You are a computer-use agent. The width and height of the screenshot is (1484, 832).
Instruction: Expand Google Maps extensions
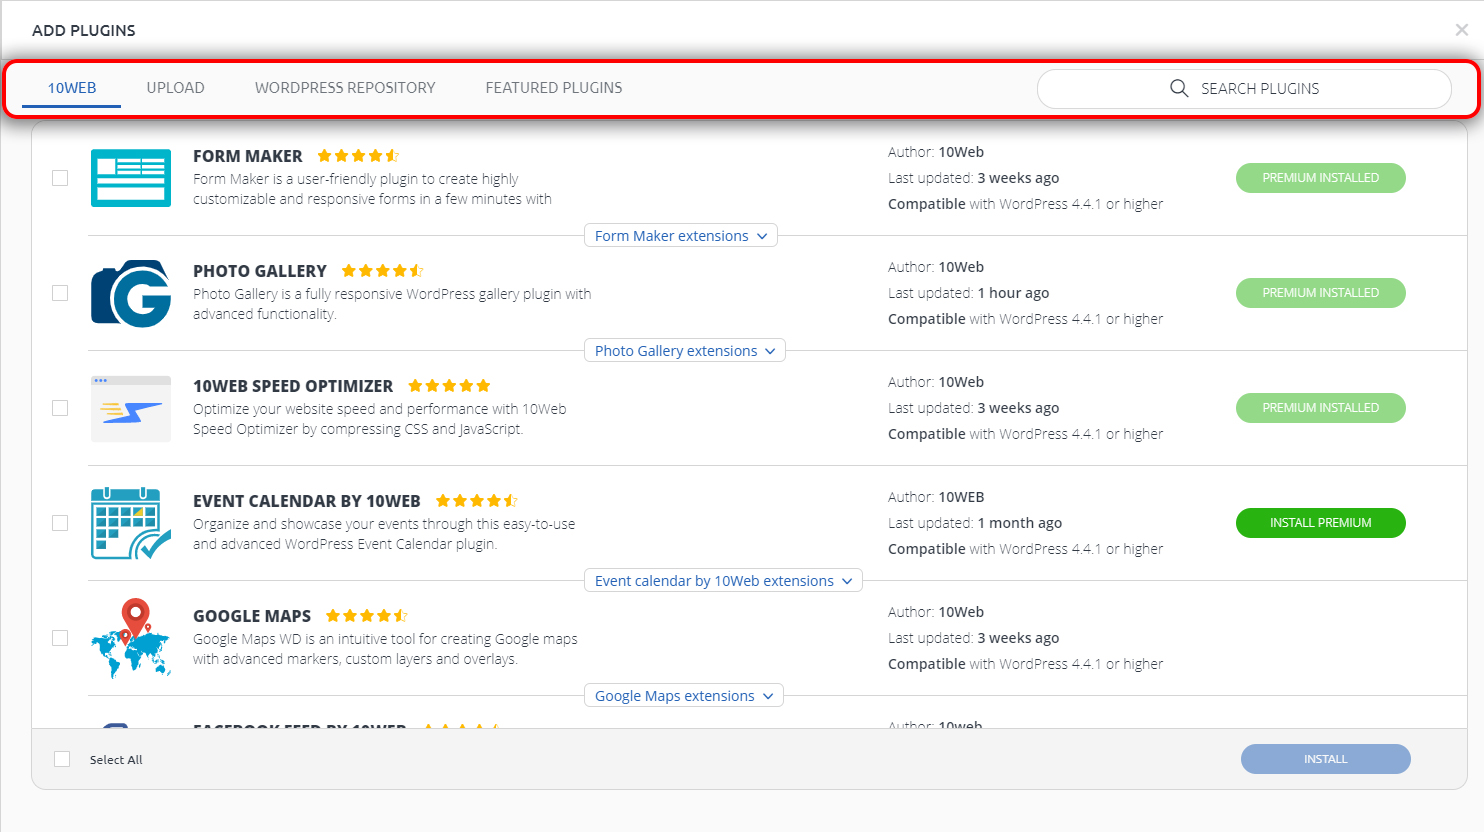click(684, 696)
